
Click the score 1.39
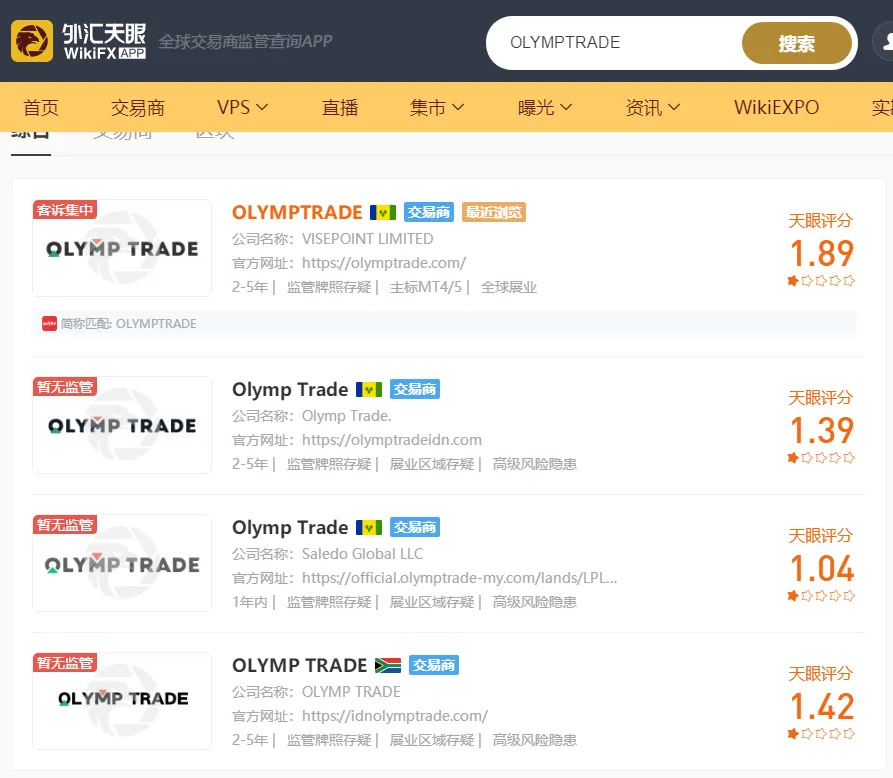point(822,430)
